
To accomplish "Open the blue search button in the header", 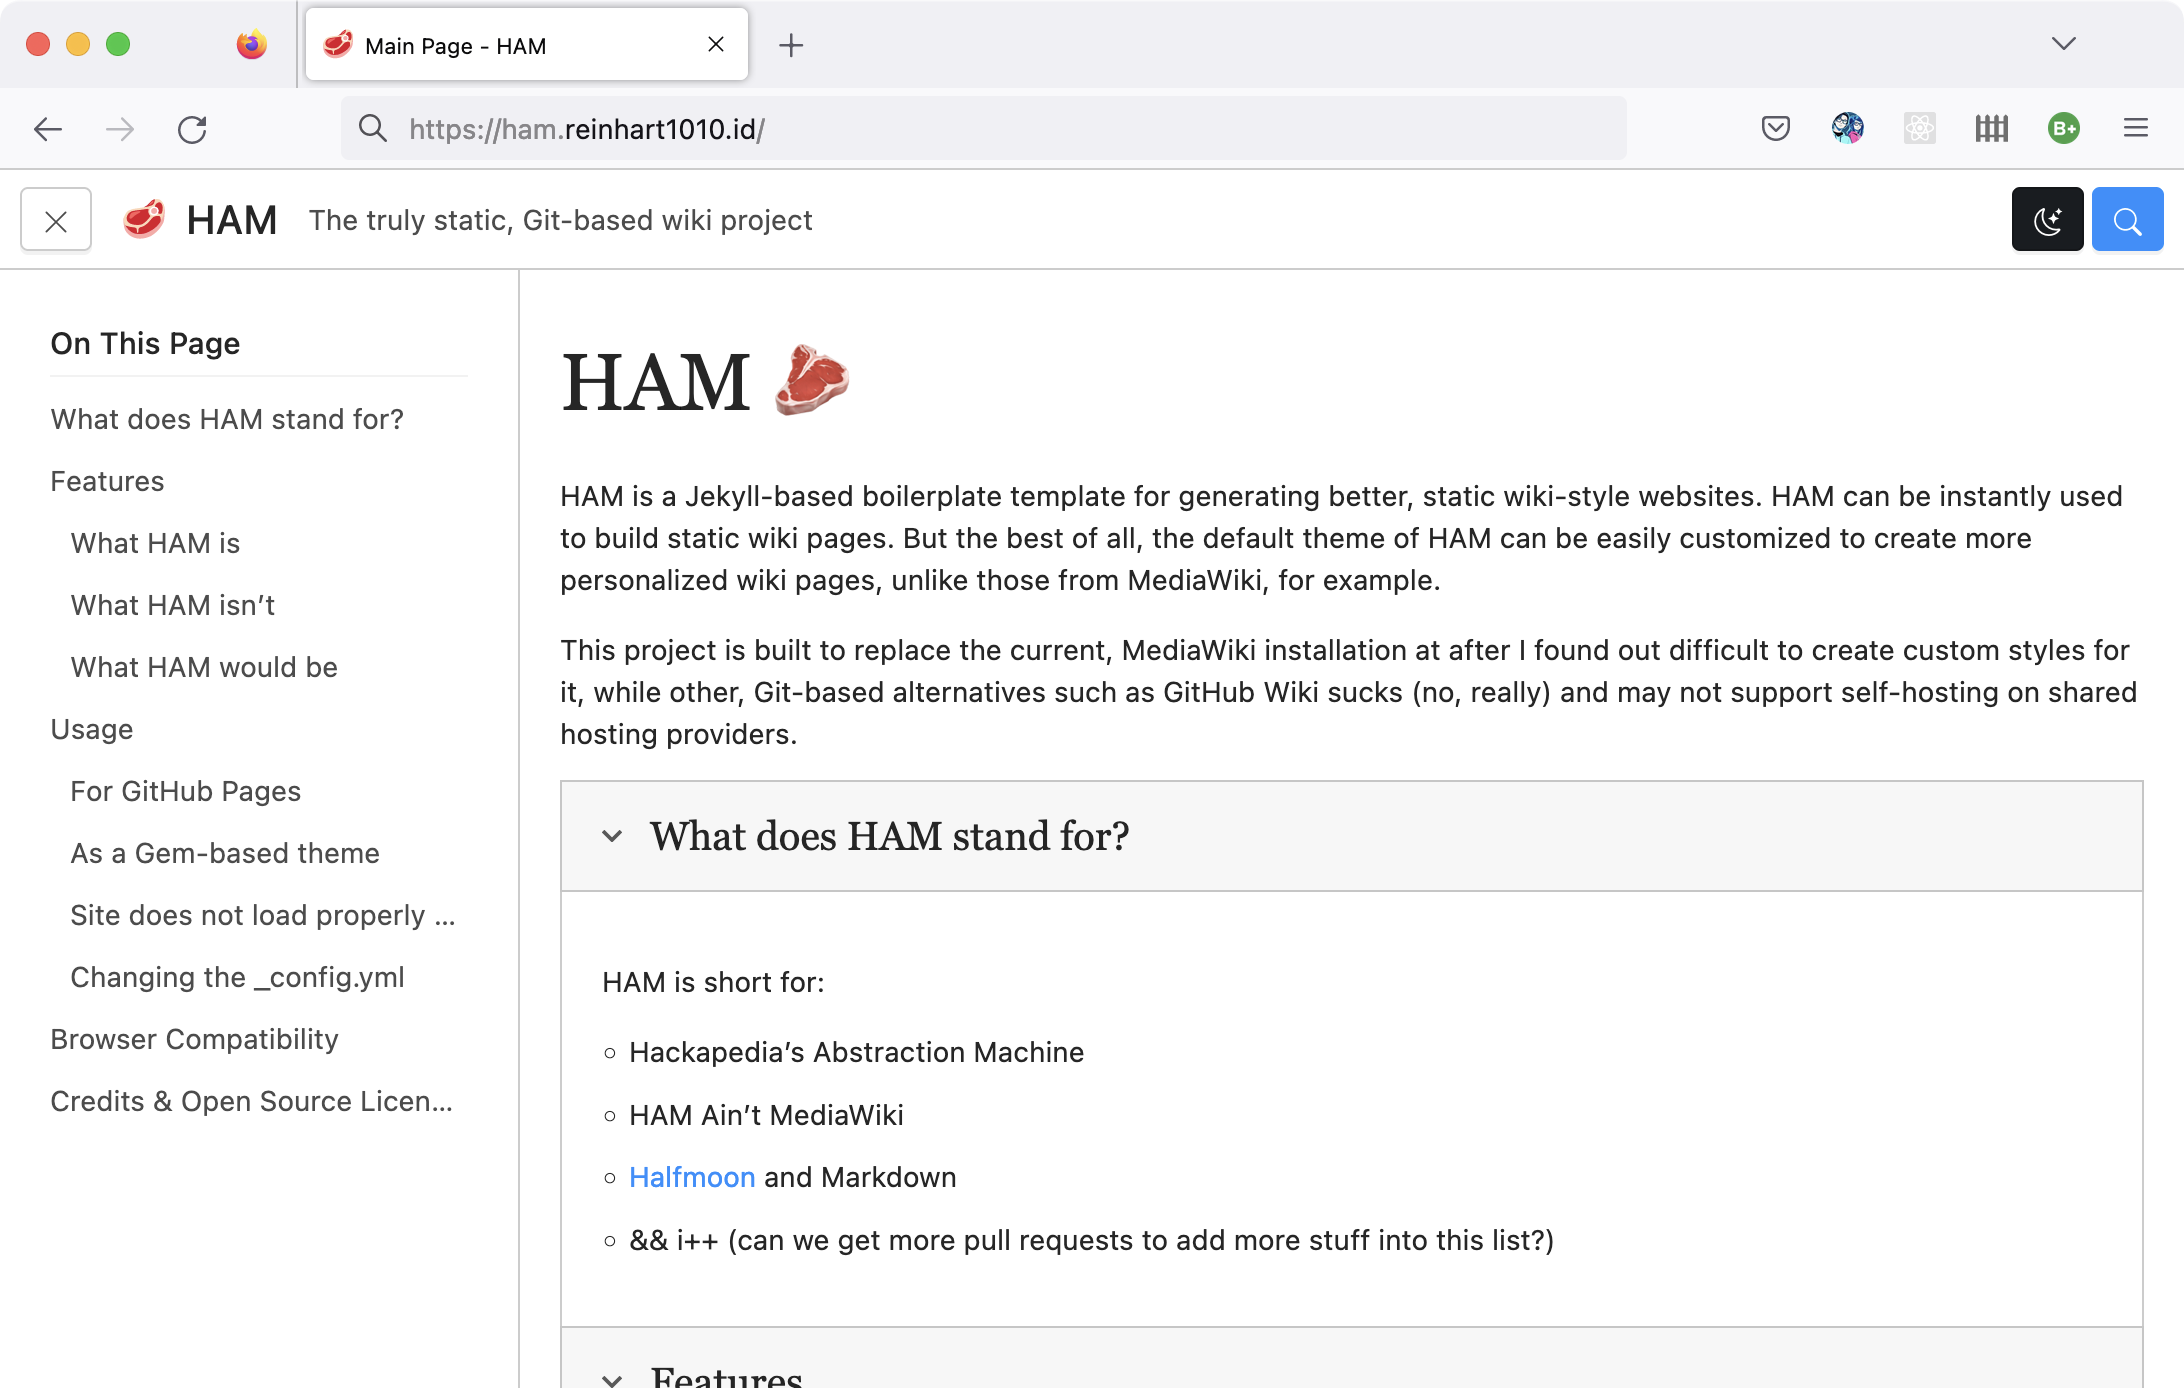I will point(2127,220).
